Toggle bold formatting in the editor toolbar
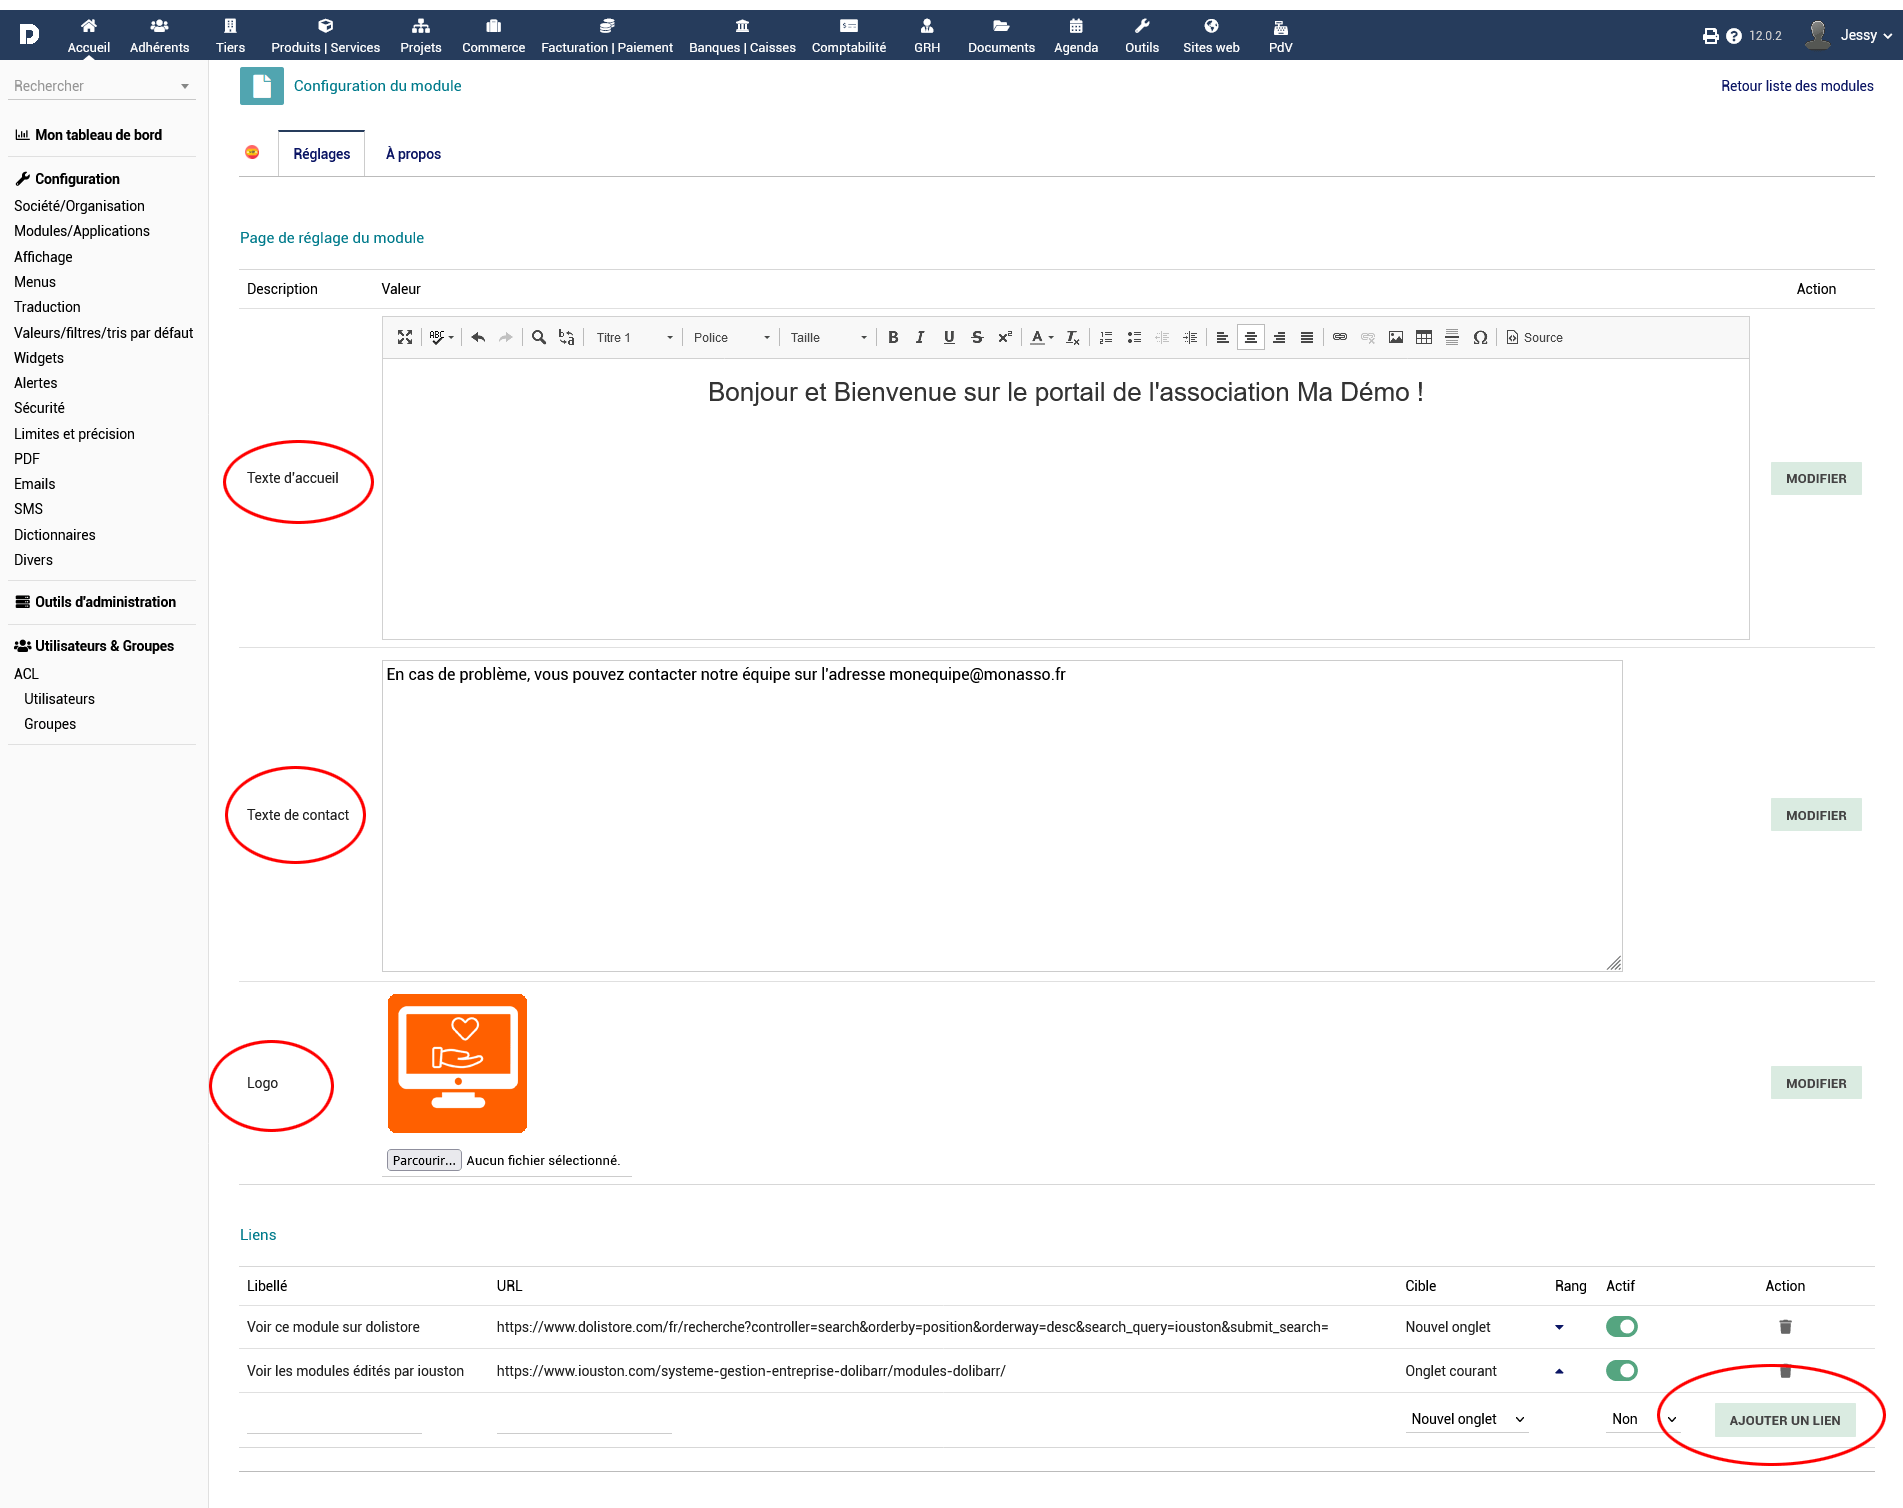This screenshot has width=1903, height=1508. pyautogui.click(x=893, y=338)
